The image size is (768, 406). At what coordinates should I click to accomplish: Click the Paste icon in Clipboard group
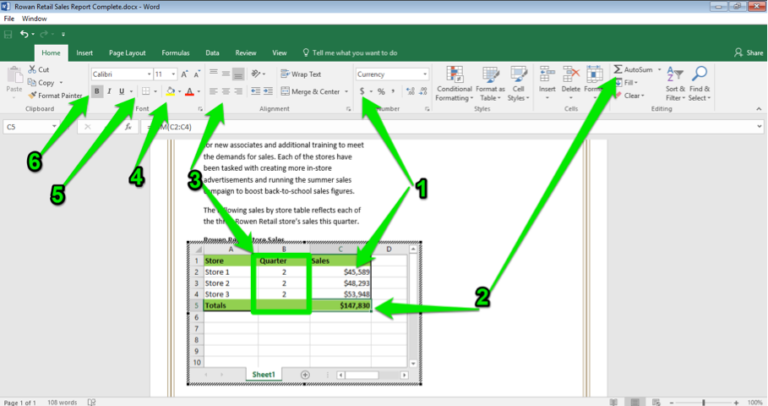(14, 76)
